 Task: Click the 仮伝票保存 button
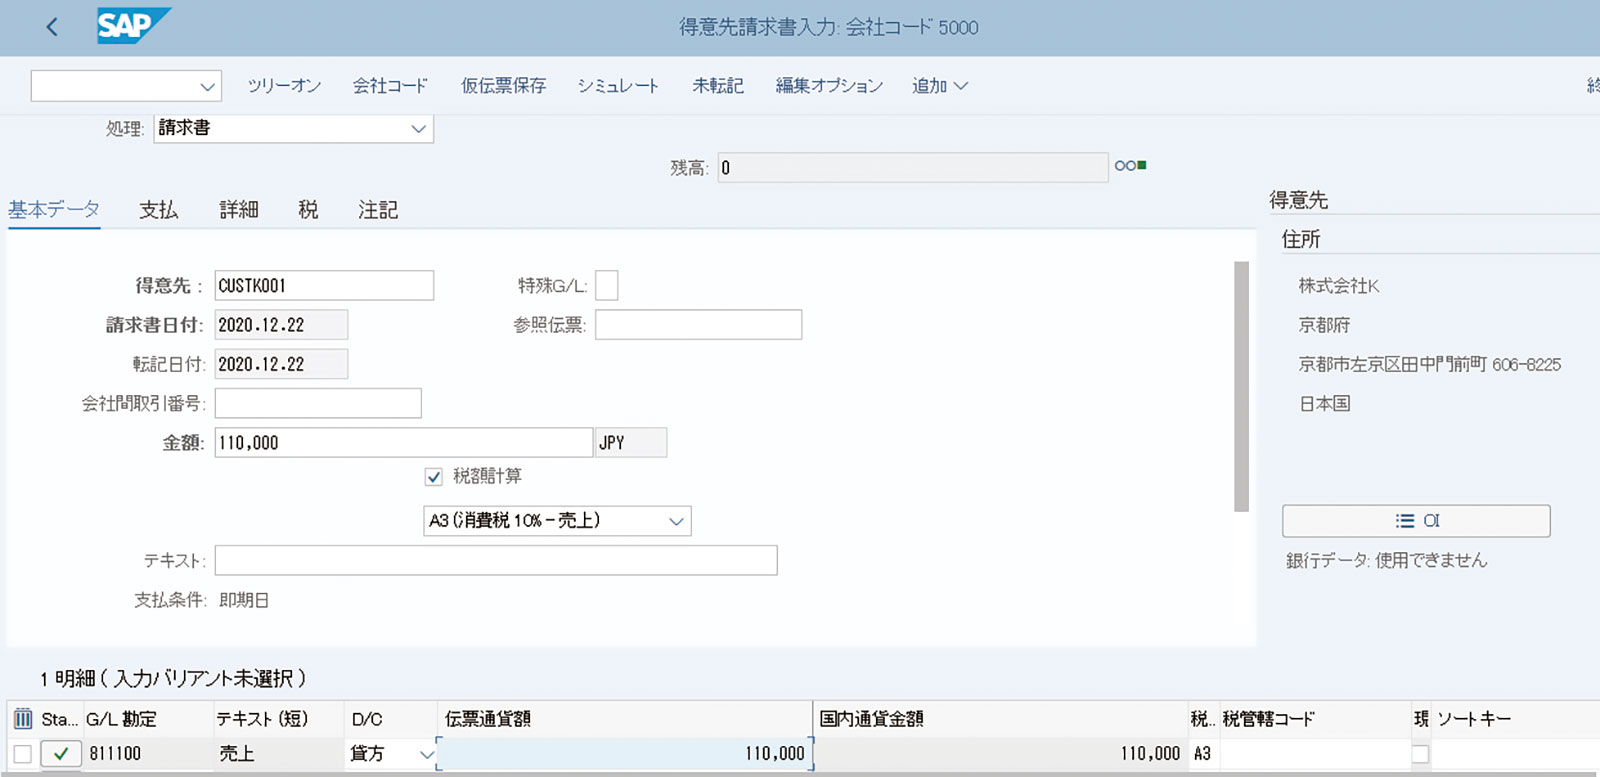[503, 86]
